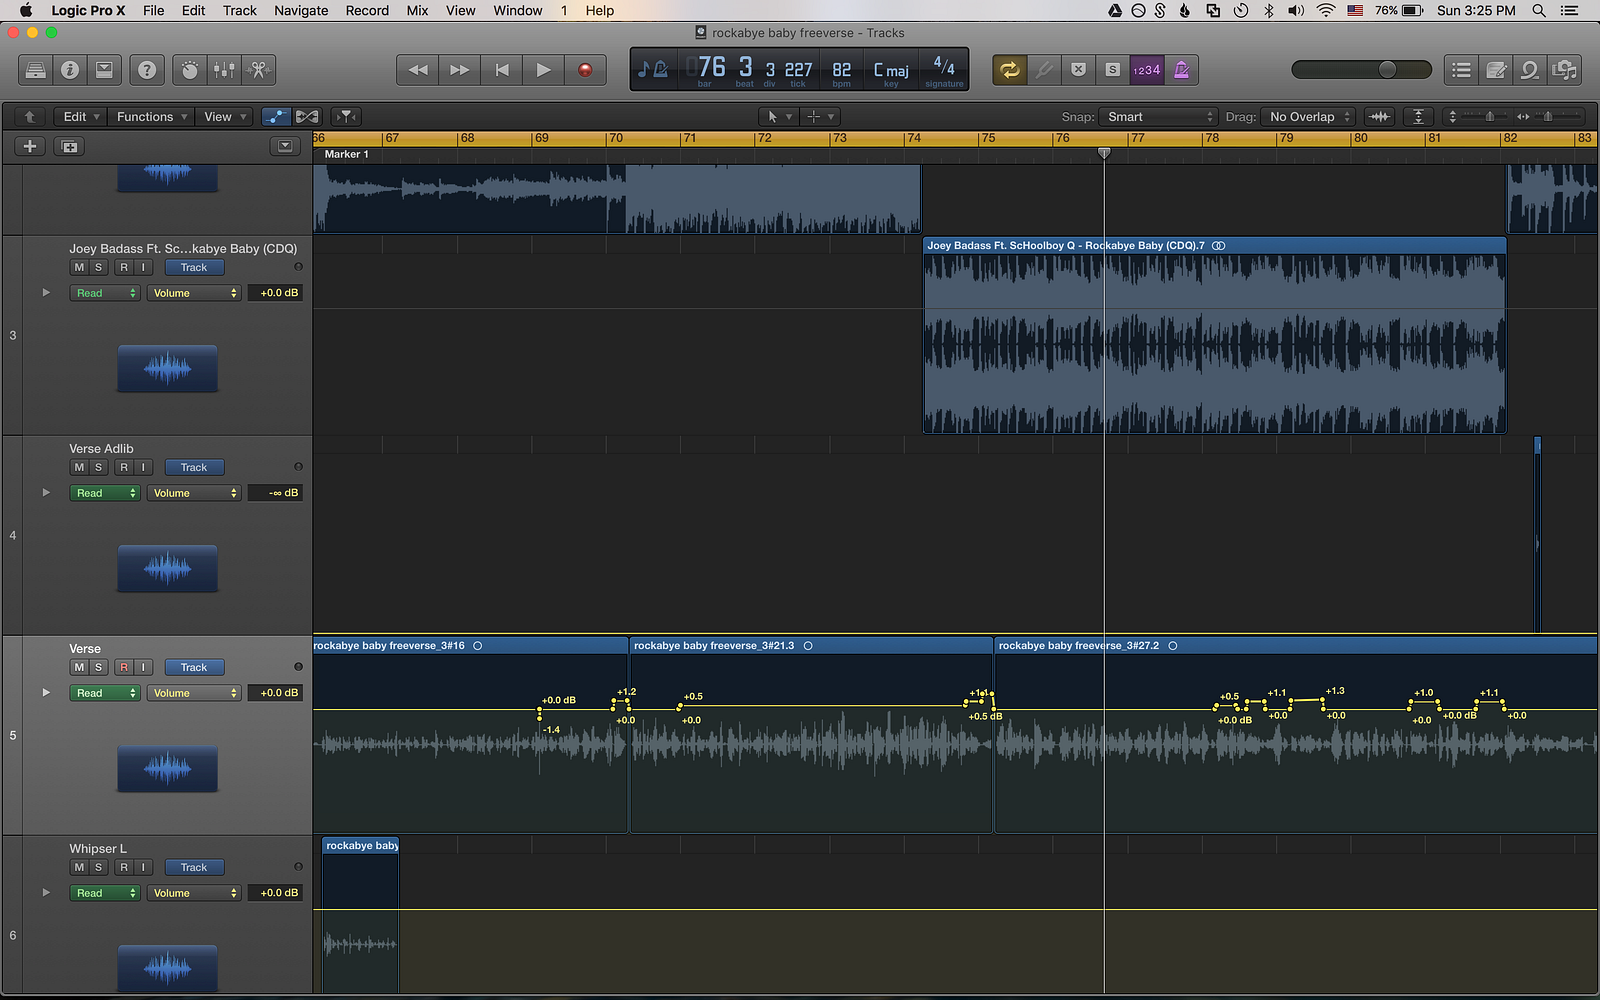Click the Add Track plus button
Screen dimensions: 1600x1000
pyautogui.click(x=30, y=147)
